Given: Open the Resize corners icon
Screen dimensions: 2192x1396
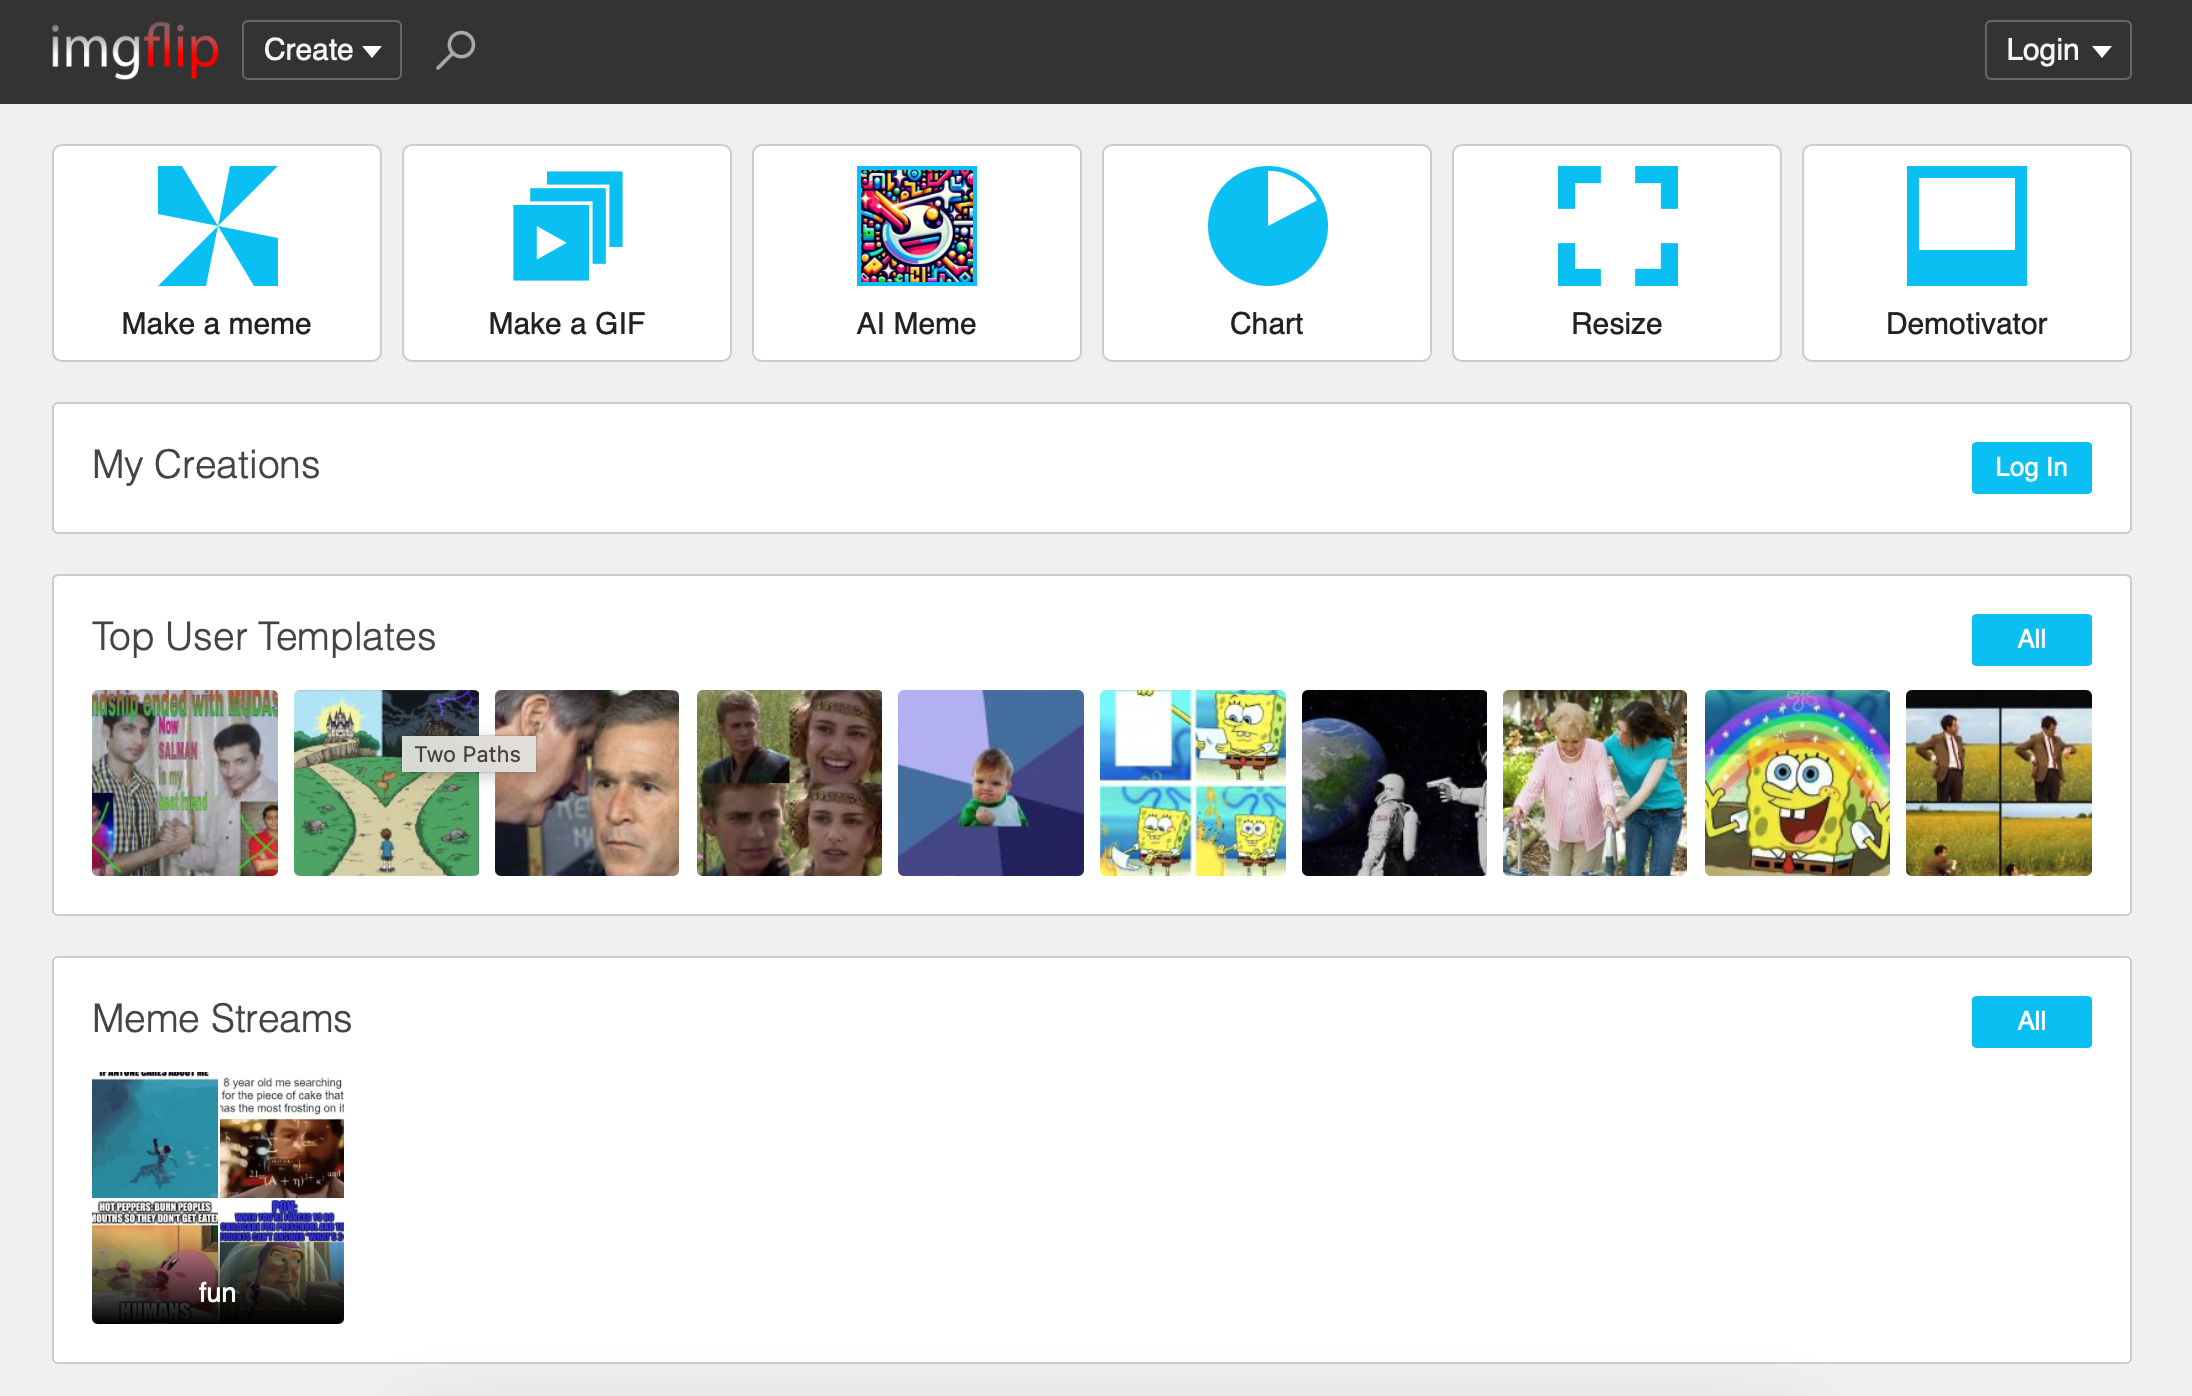Looking at the screenshot, I should (1617, 226).
